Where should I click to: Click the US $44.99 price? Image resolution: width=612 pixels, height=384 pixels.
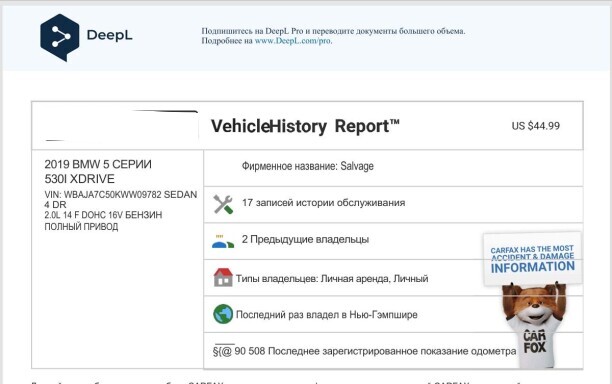point(536,126)
